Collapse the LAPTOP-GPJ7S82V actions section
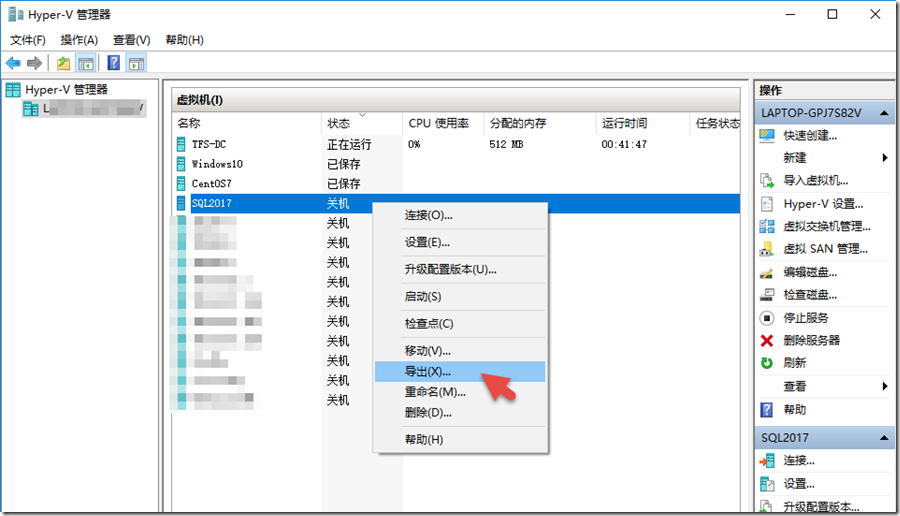 point(884,113)
